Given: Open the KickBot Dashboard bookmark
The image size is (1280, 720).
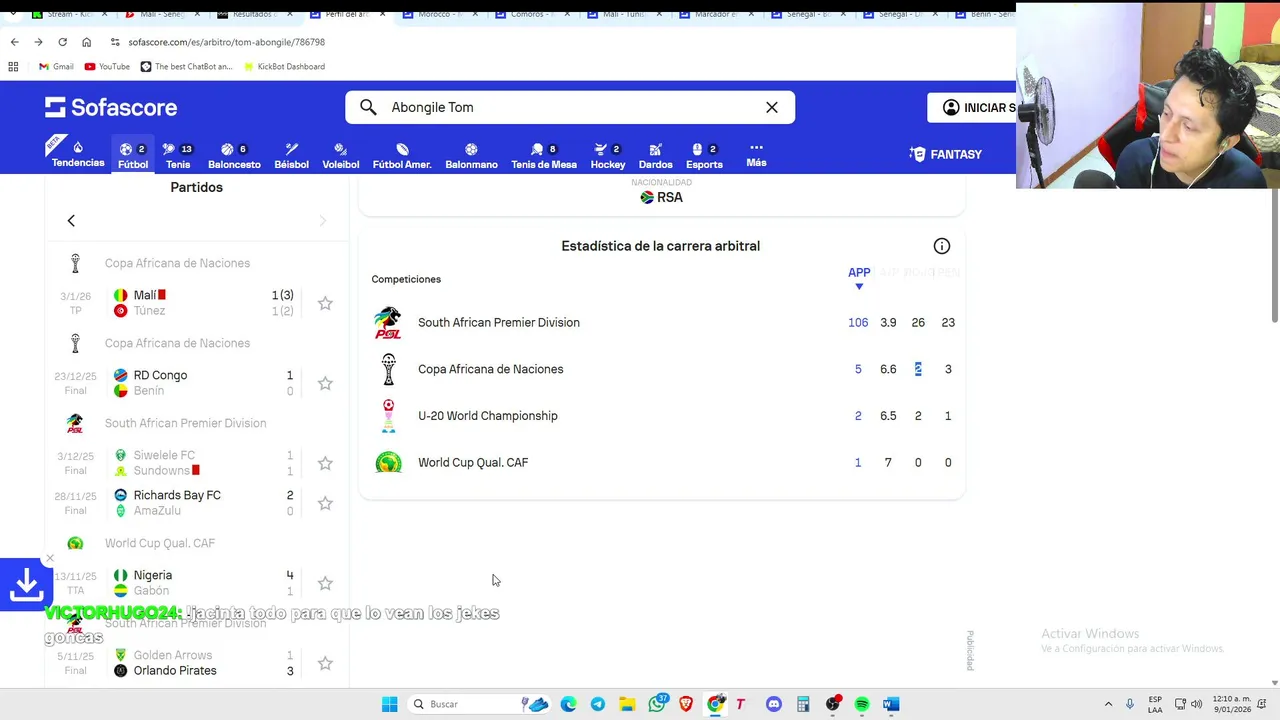Looking at the screenshot, I should 284,66.
